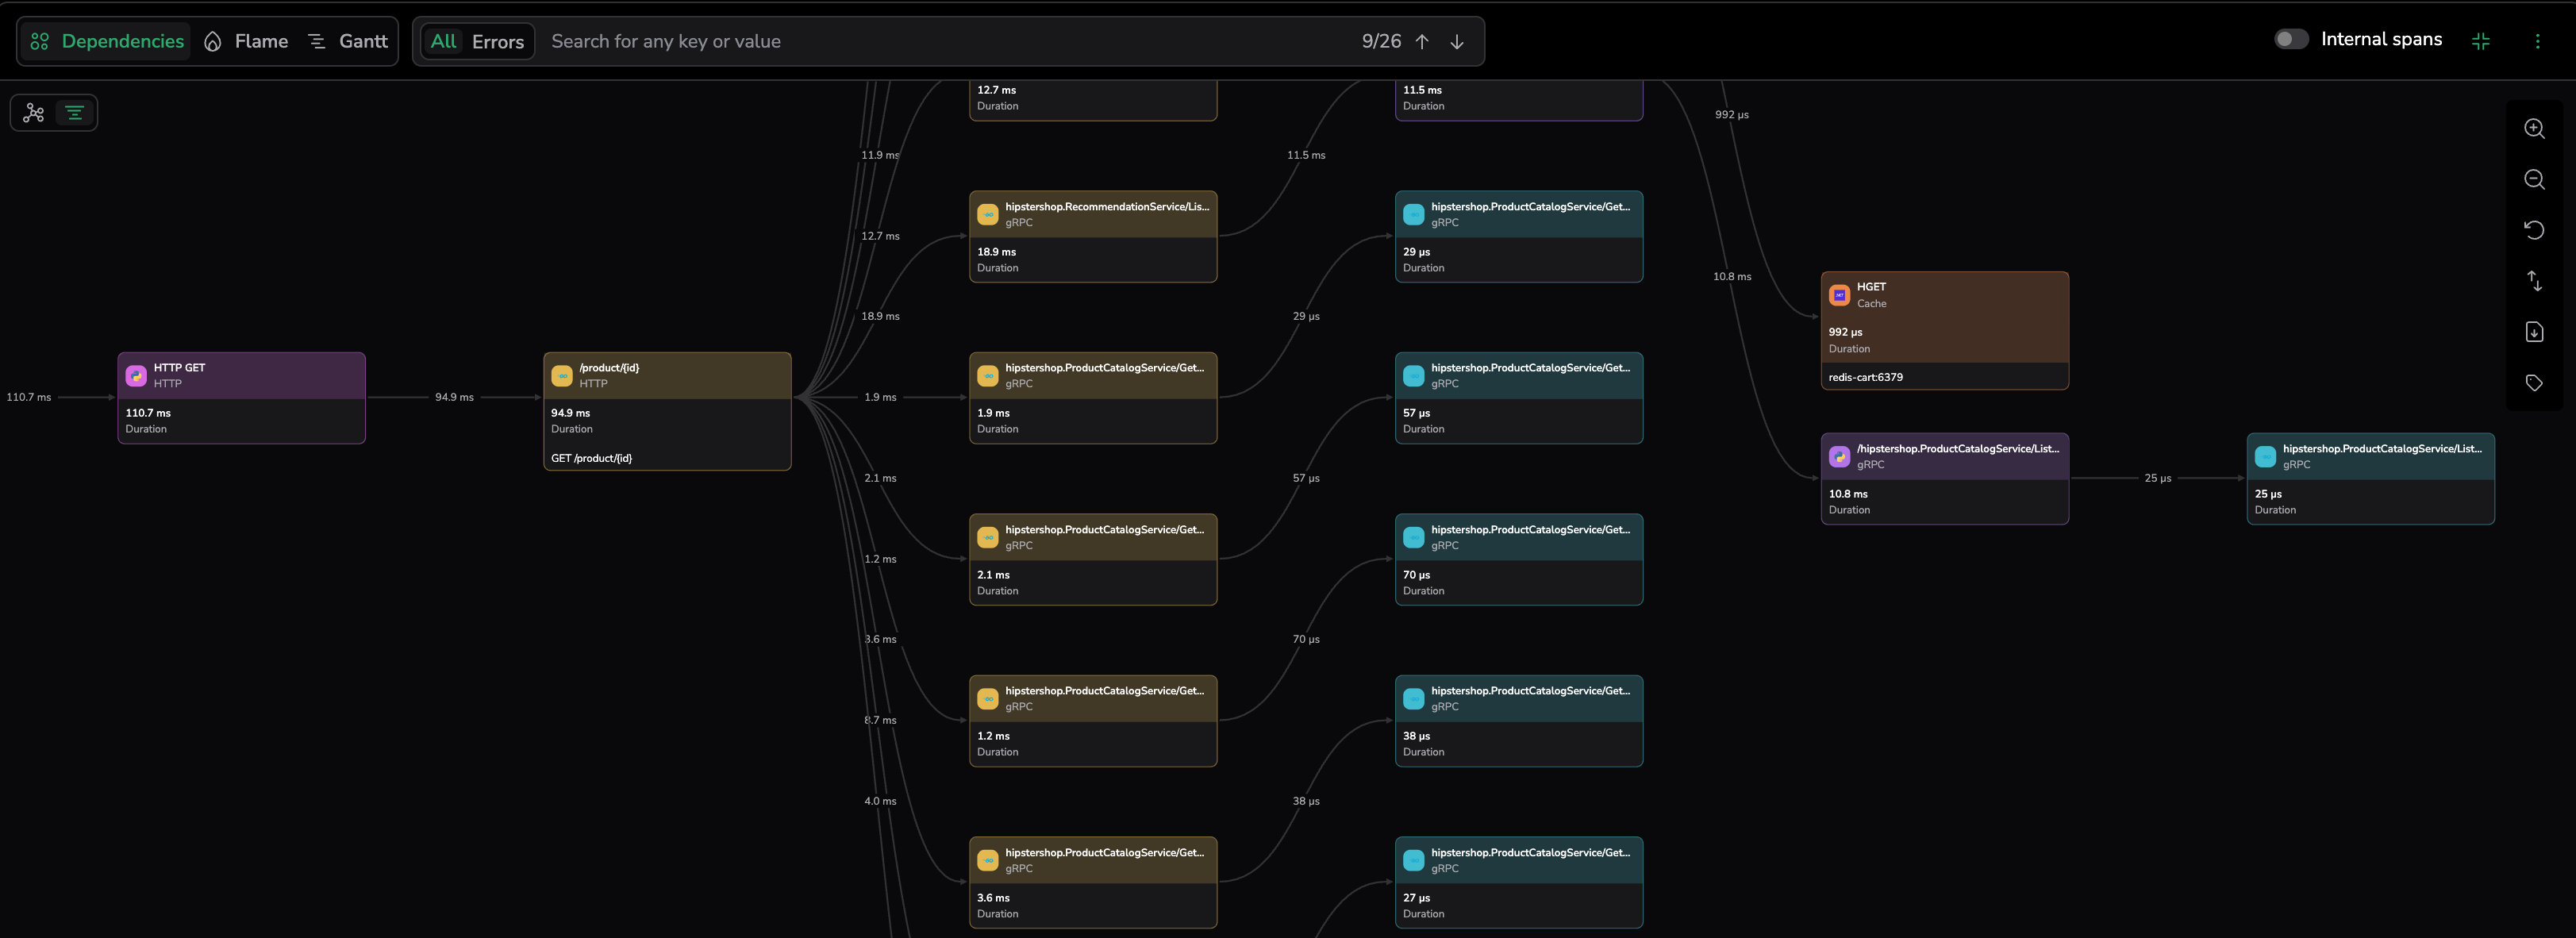Viewport: 2576px width, 938px height.
Task: Click the flip direction arrows icon
Action: click(2533, 281)
